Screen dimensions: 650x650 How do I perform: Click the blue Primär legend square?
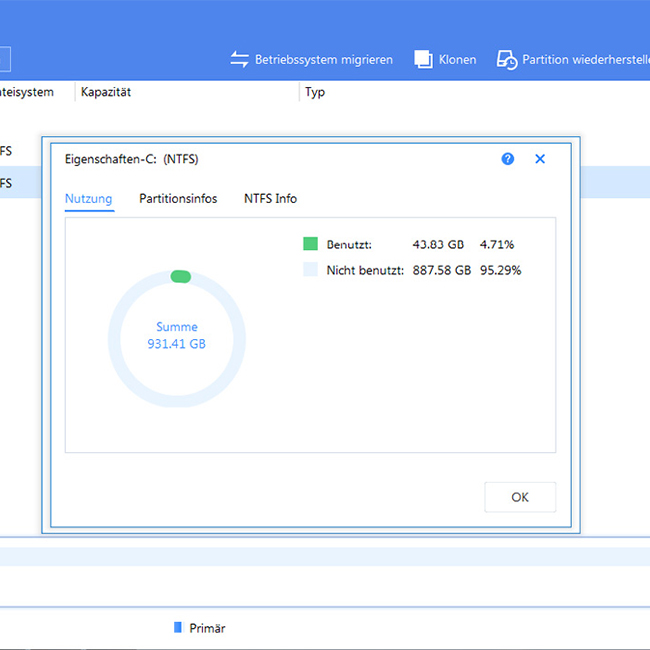coord(178,627)
